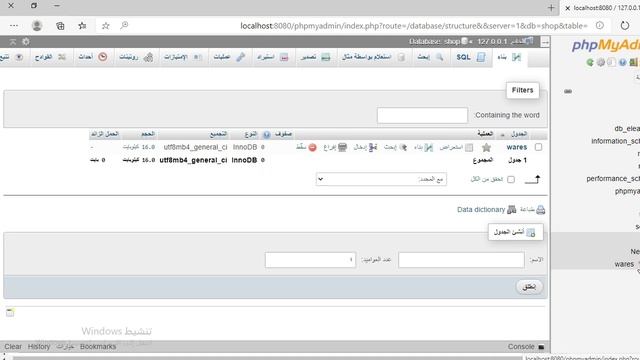
Task: Open console History
Action: pos(39,347)
